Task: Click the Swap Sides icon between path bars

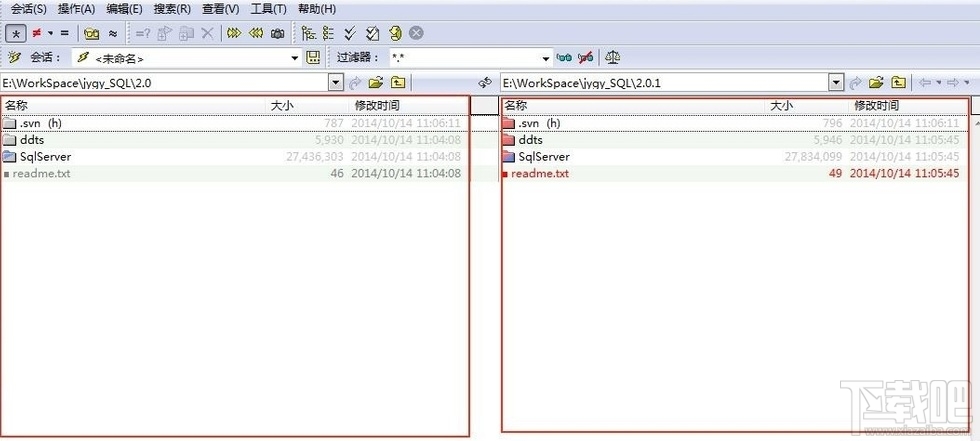Action: tap(486, 82)
